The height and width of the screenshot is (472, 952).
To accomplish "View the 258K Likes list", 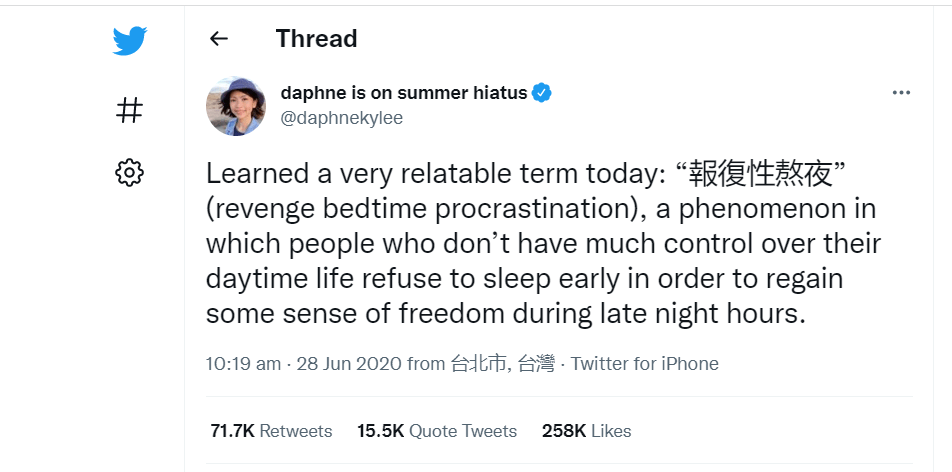I will point(586,431).
